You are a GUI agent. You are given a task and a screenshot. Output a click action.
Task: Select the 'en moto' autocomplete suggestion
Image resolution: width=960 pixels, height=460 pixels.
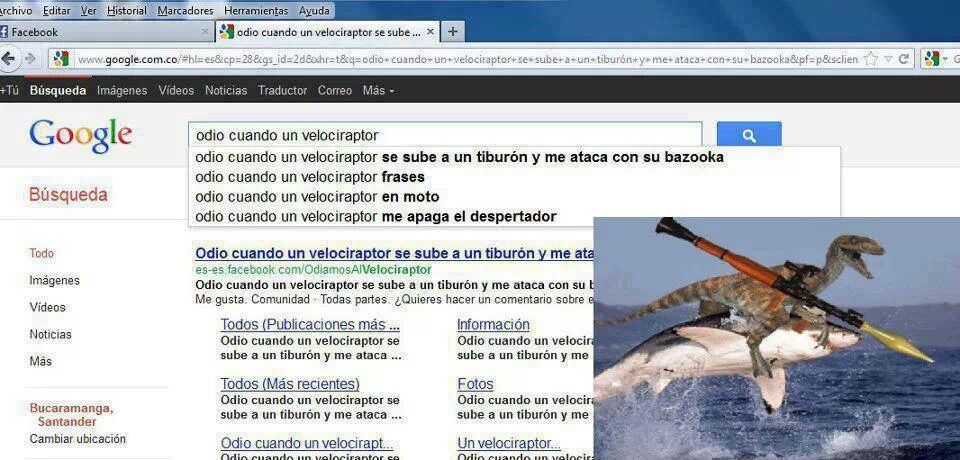coord(317,197)
